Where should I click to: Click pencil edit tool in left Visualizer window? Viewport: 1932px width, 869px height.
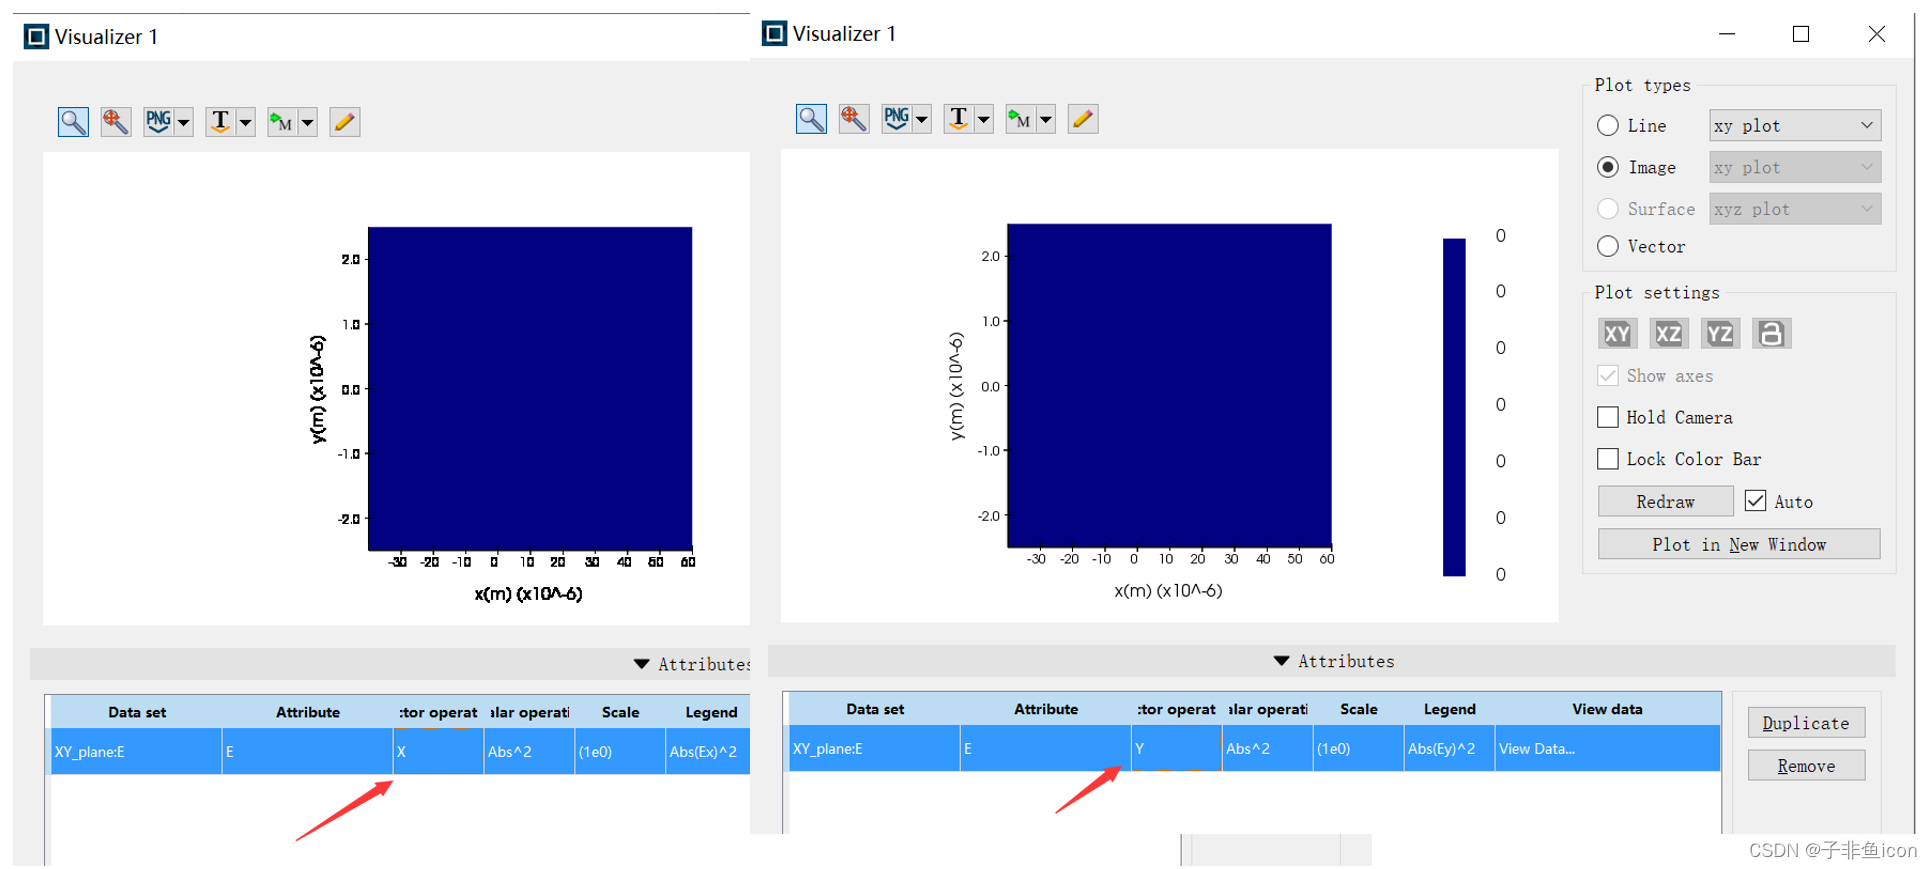(x=345, y=122)
